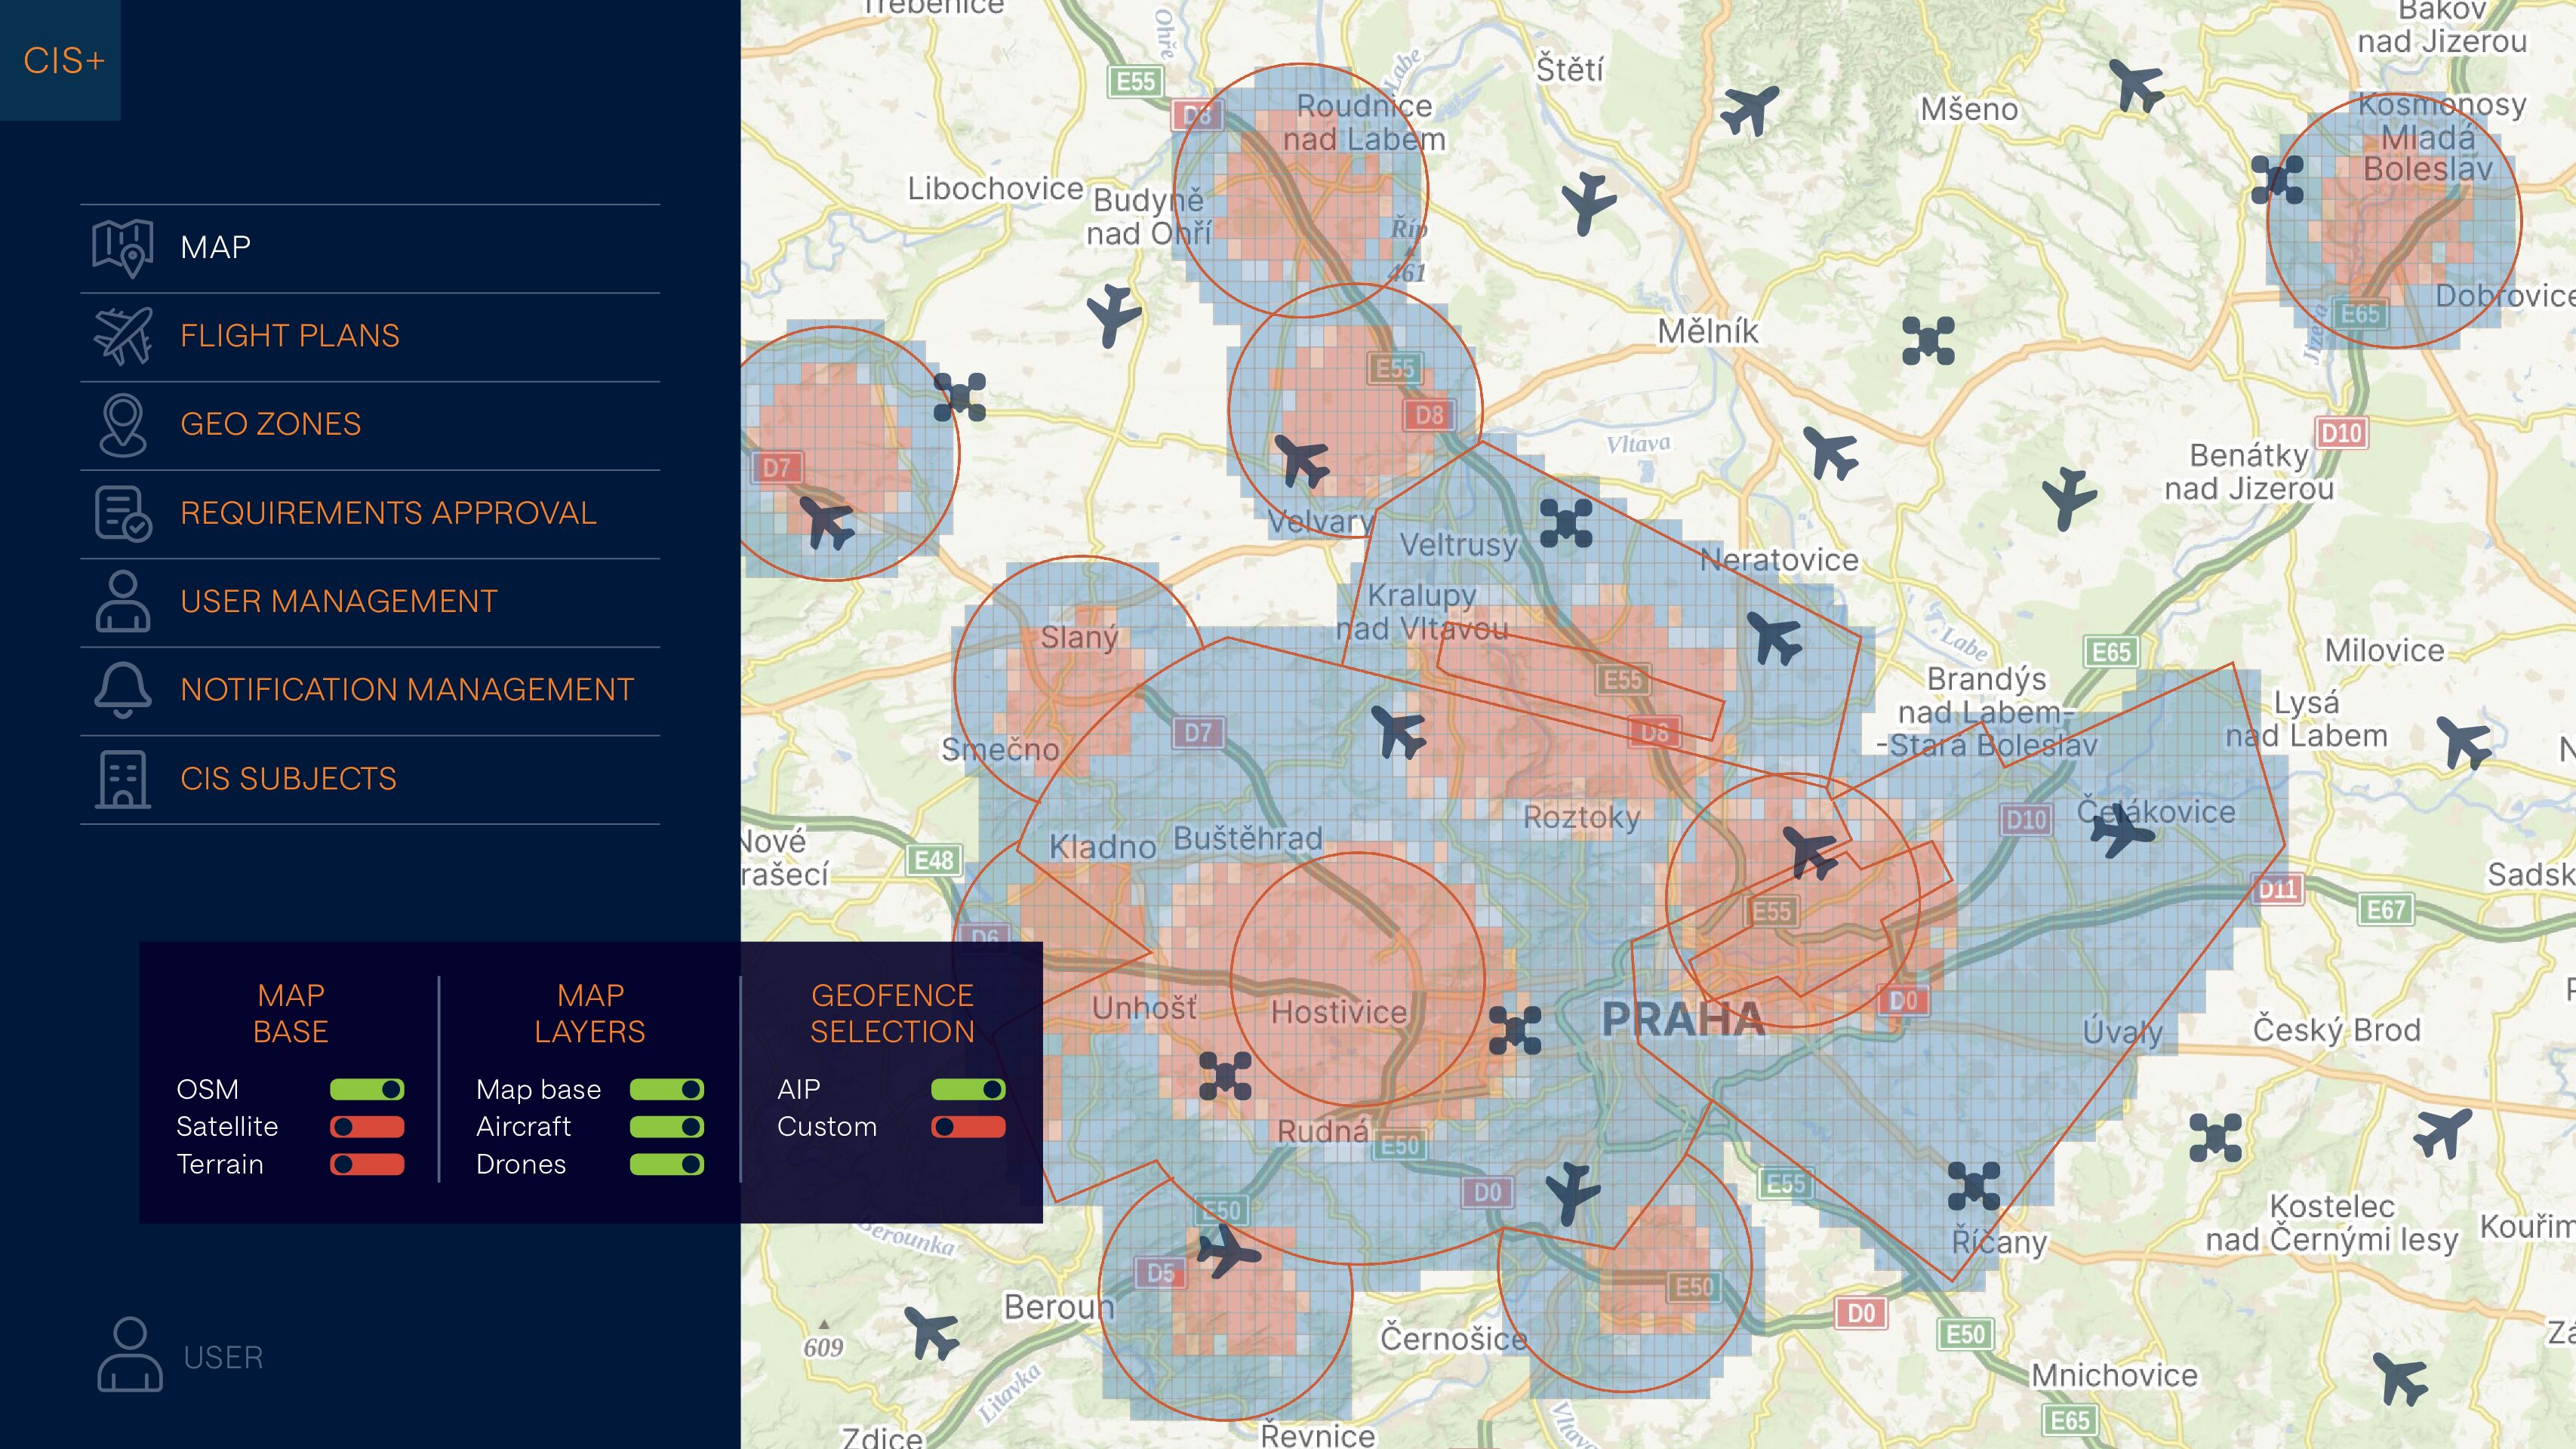The image size is (2576, 1449).
Task: Select the drone icon near Veltrusy
Action: (1566, 523)
